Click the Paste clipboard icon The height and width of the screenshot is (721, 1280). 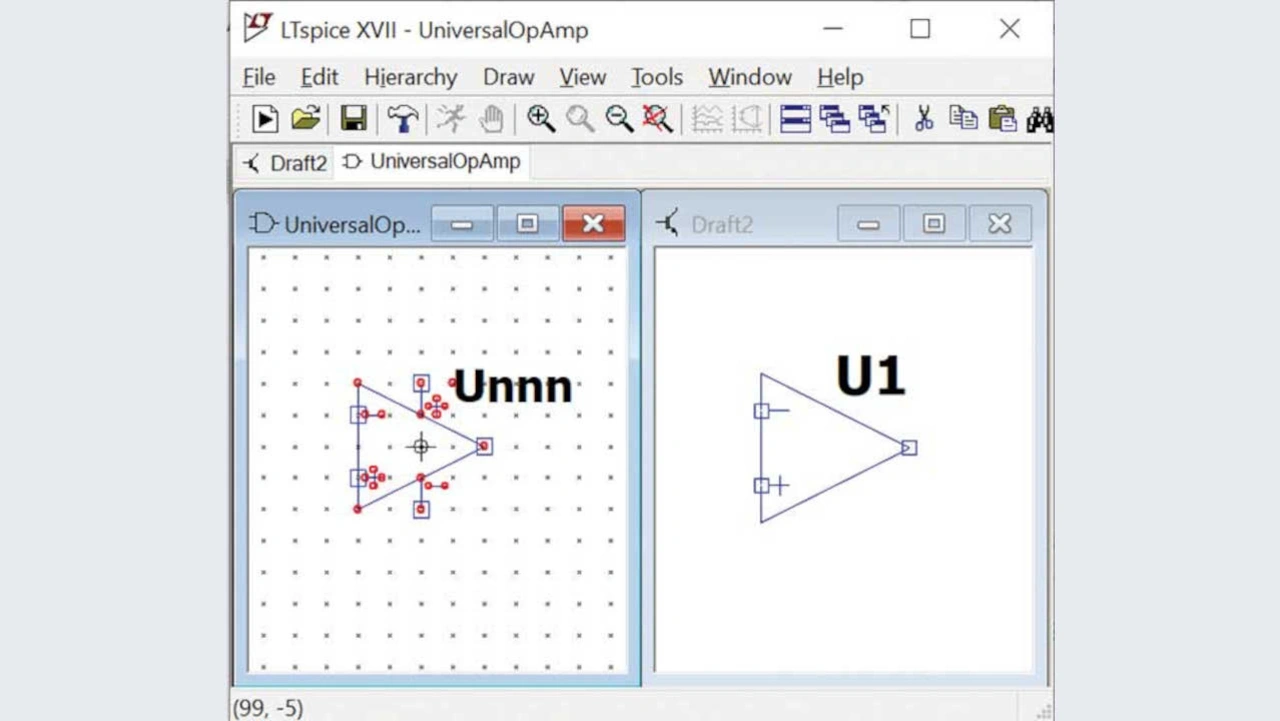[x=1002, y=119]
